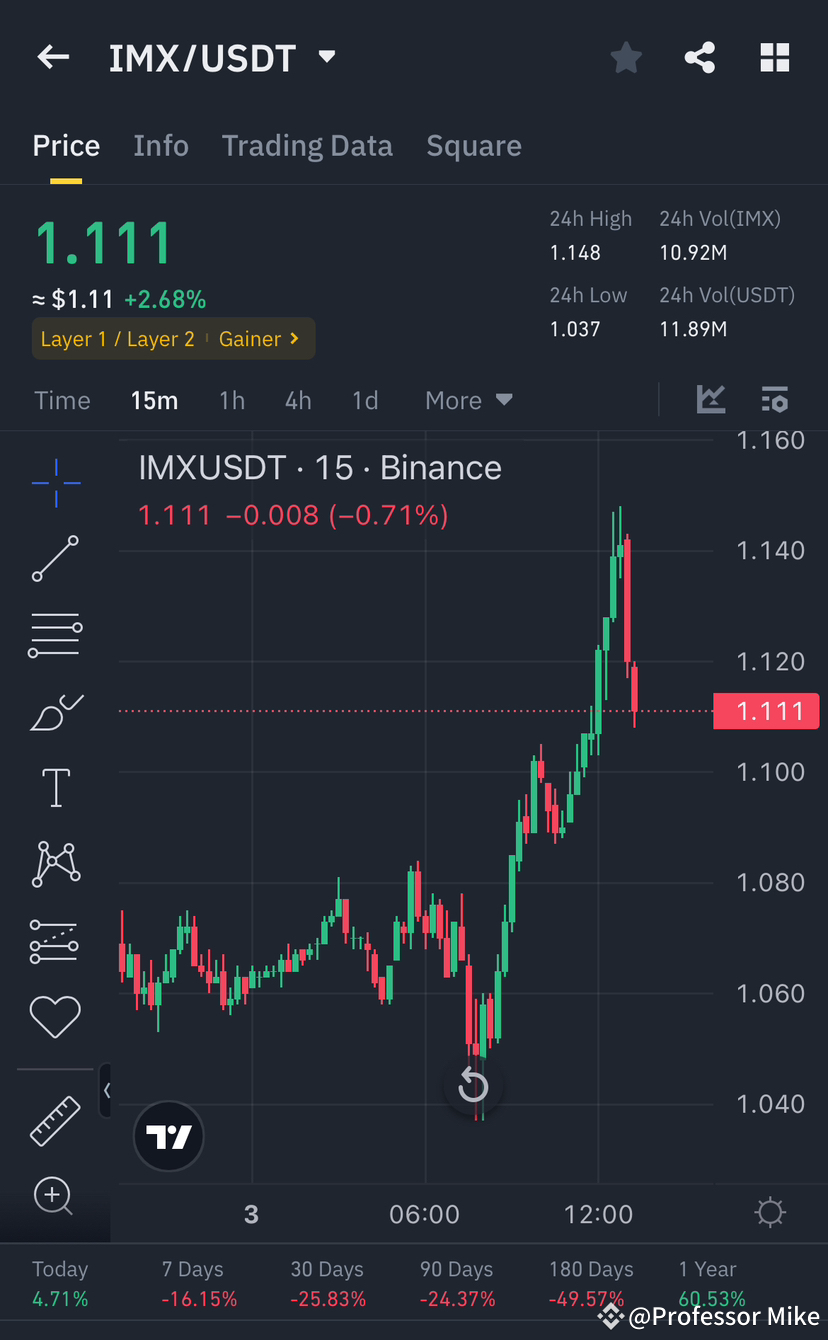Open the emoji/heart sticker tool
Viewport: 828px width, 1340px height.
(x=55, y=1017)
